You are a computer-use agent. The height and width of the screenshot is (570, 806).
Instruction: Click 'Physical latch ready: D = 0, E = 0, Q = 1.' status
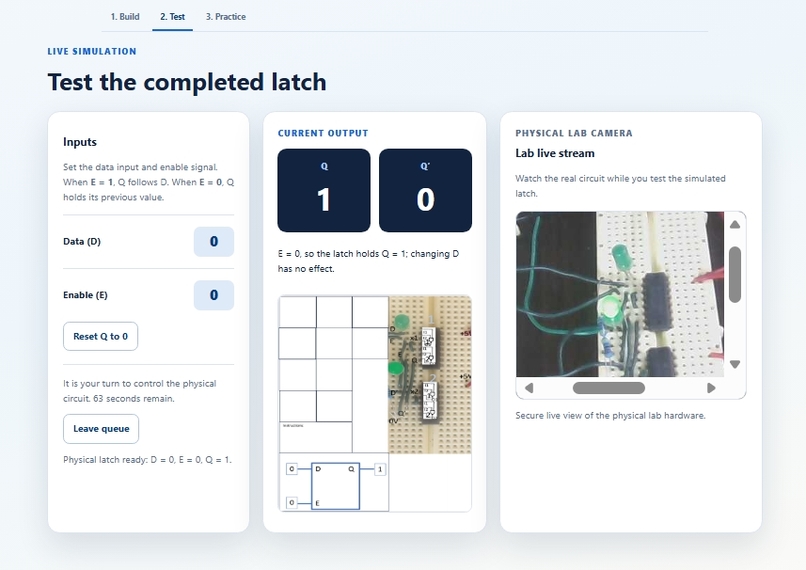tap(148, 459)
